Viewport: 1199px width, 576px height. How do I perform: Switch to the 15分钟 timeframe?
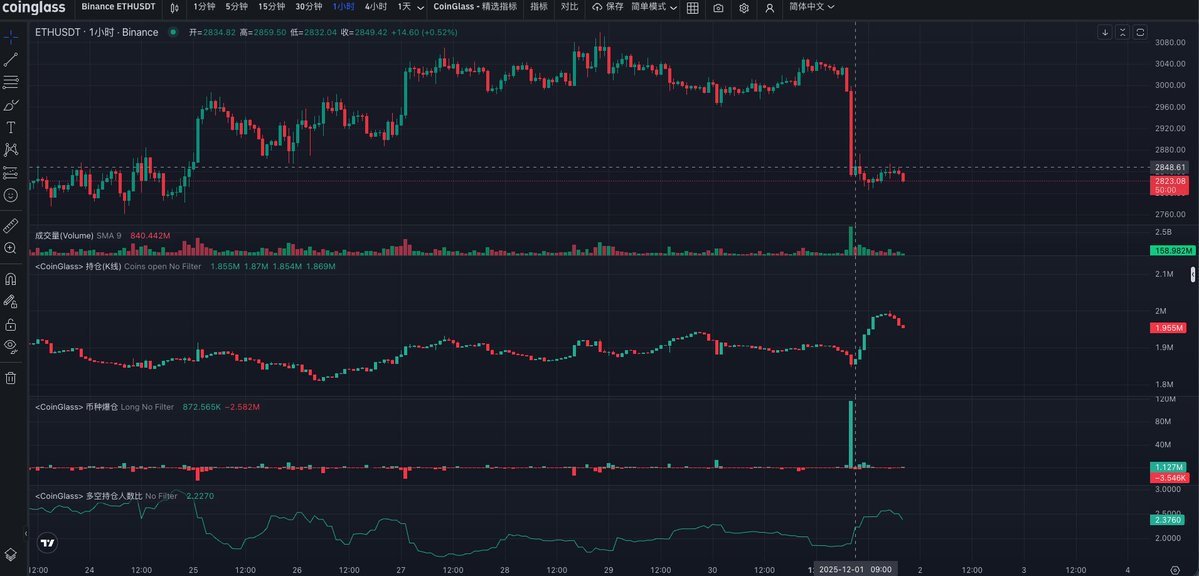tap(271, 7)
